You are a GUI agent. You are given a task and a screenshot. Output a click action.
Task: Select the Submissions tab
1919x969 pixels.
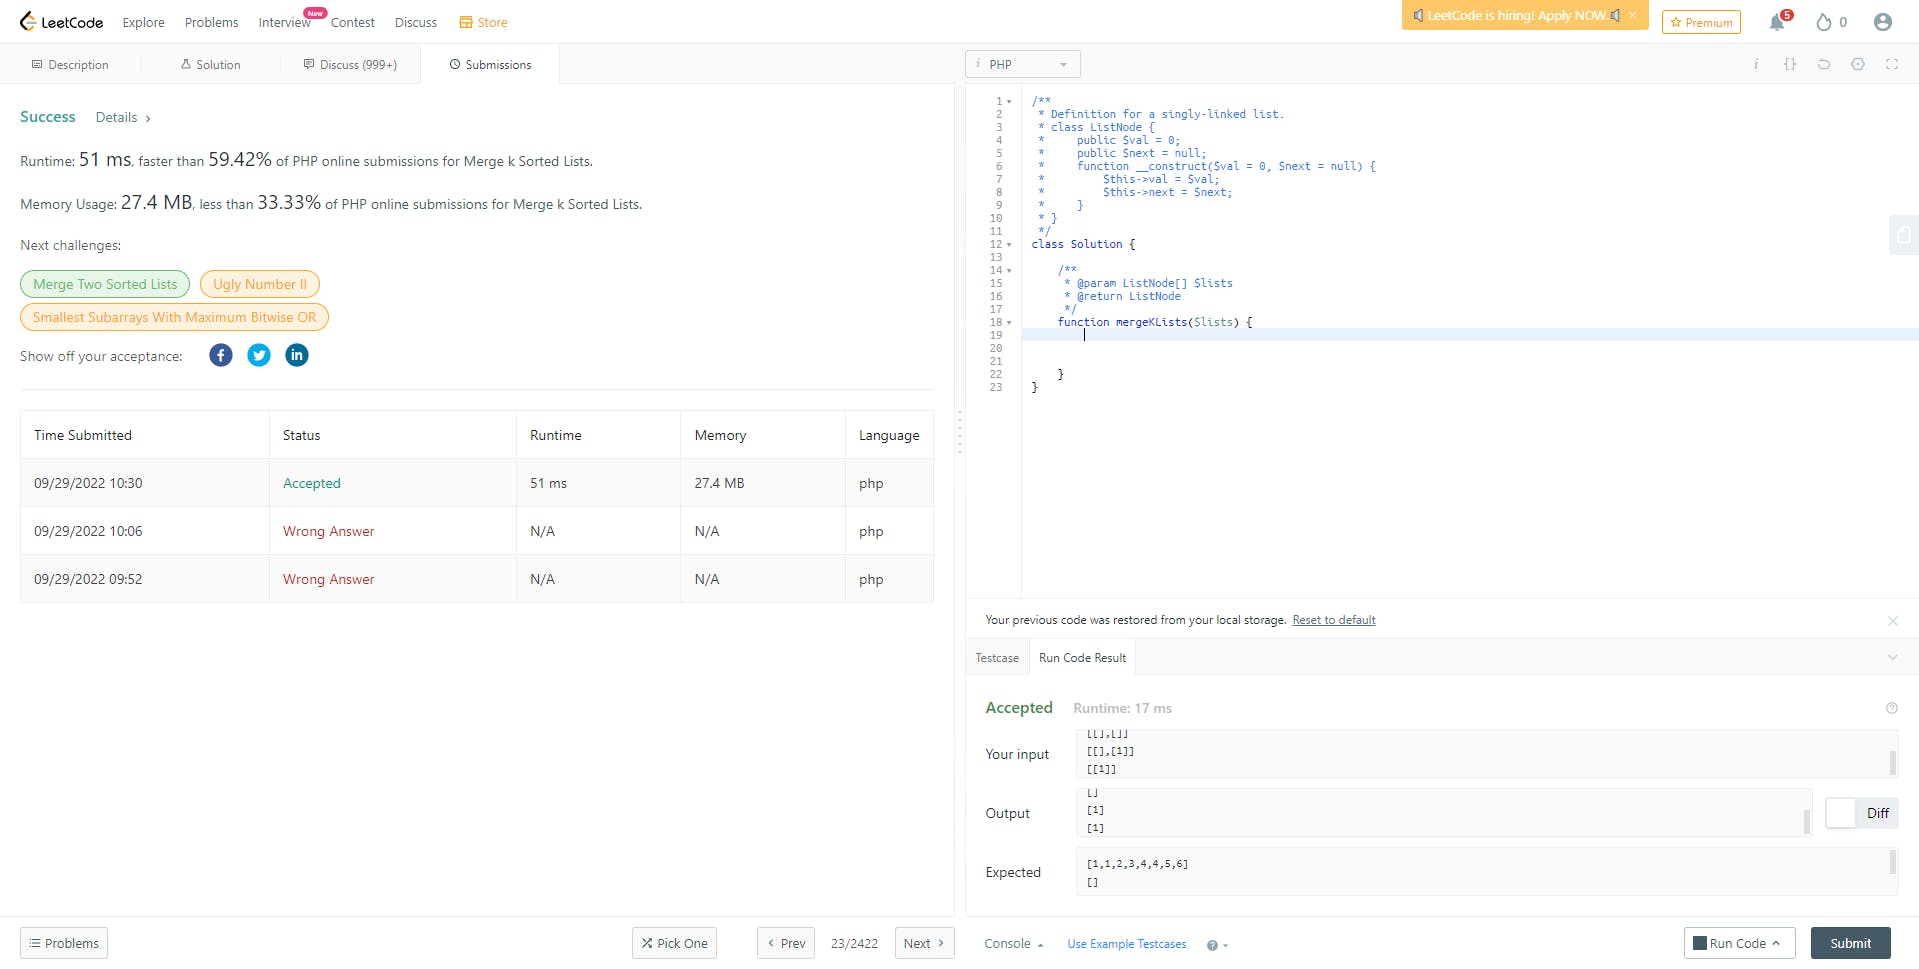coord(490,65)
